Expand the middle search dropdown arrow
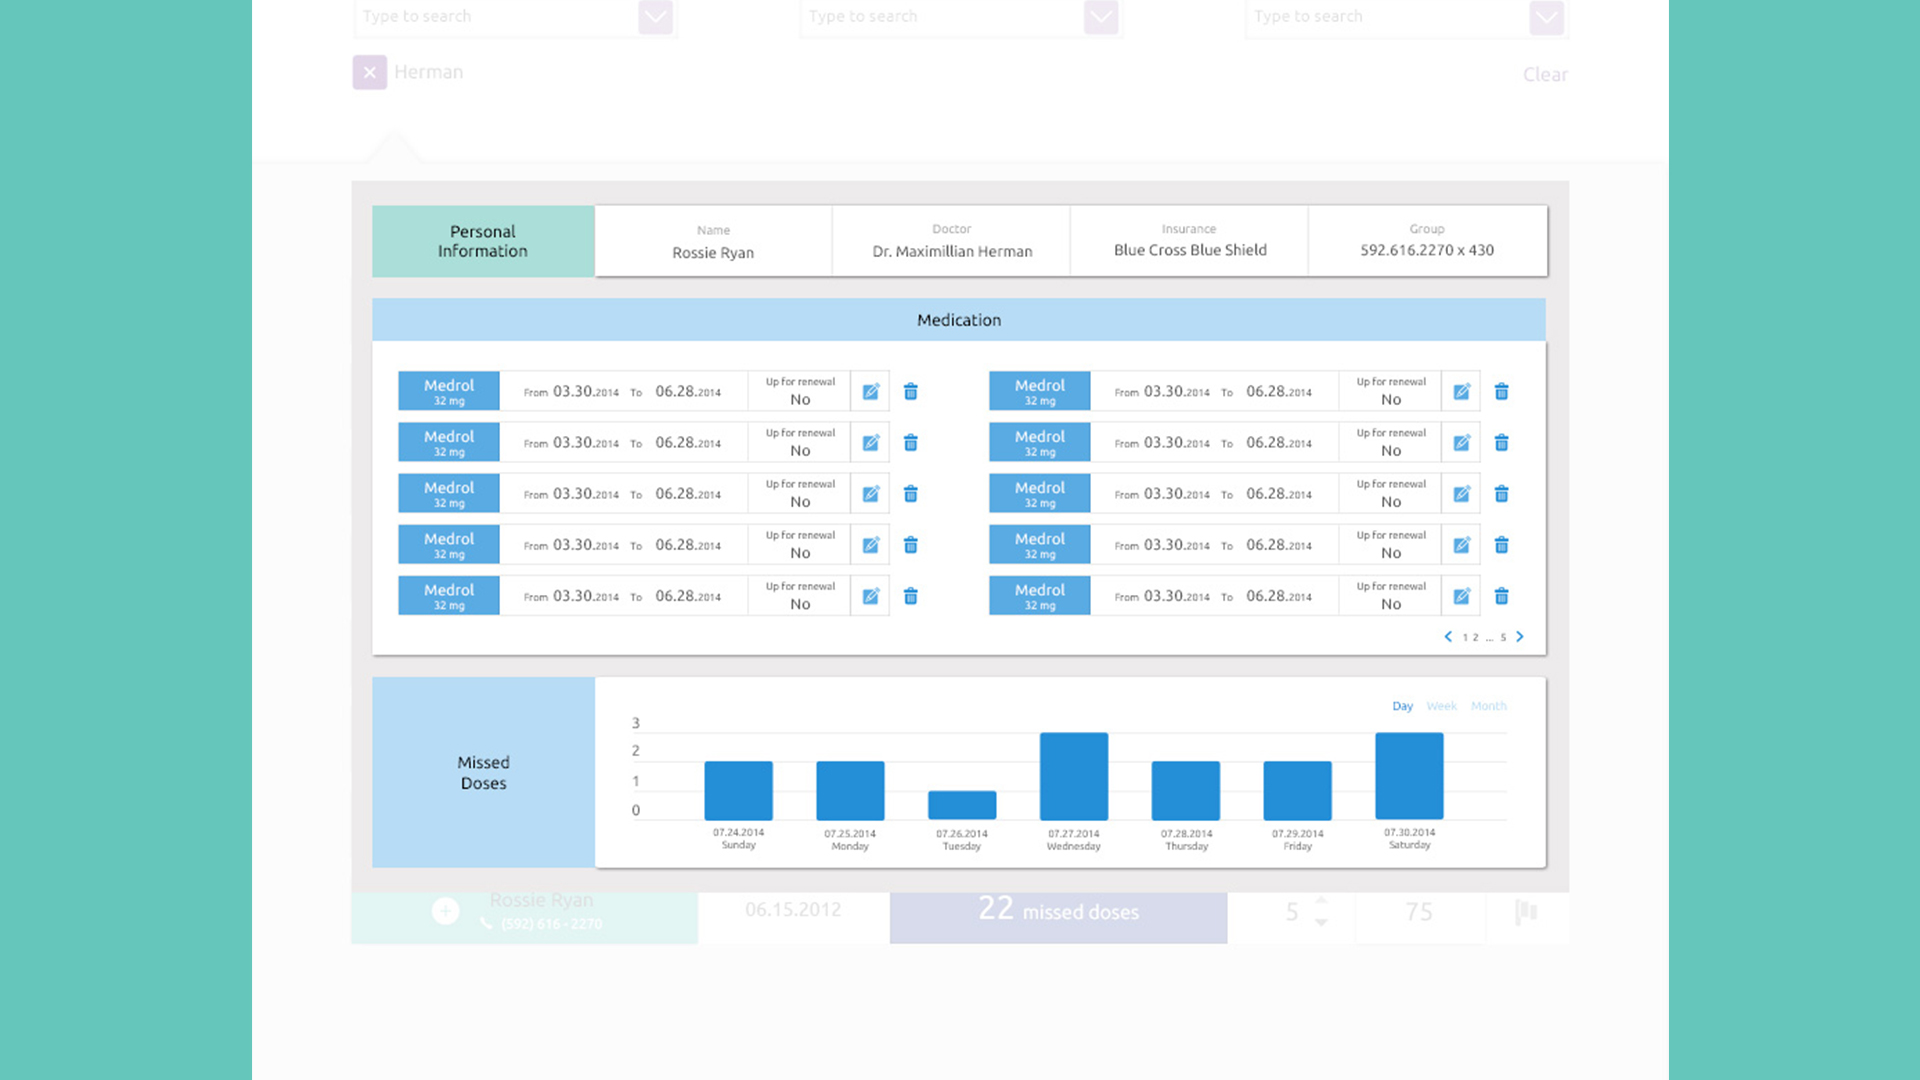 coord(1101,16)
